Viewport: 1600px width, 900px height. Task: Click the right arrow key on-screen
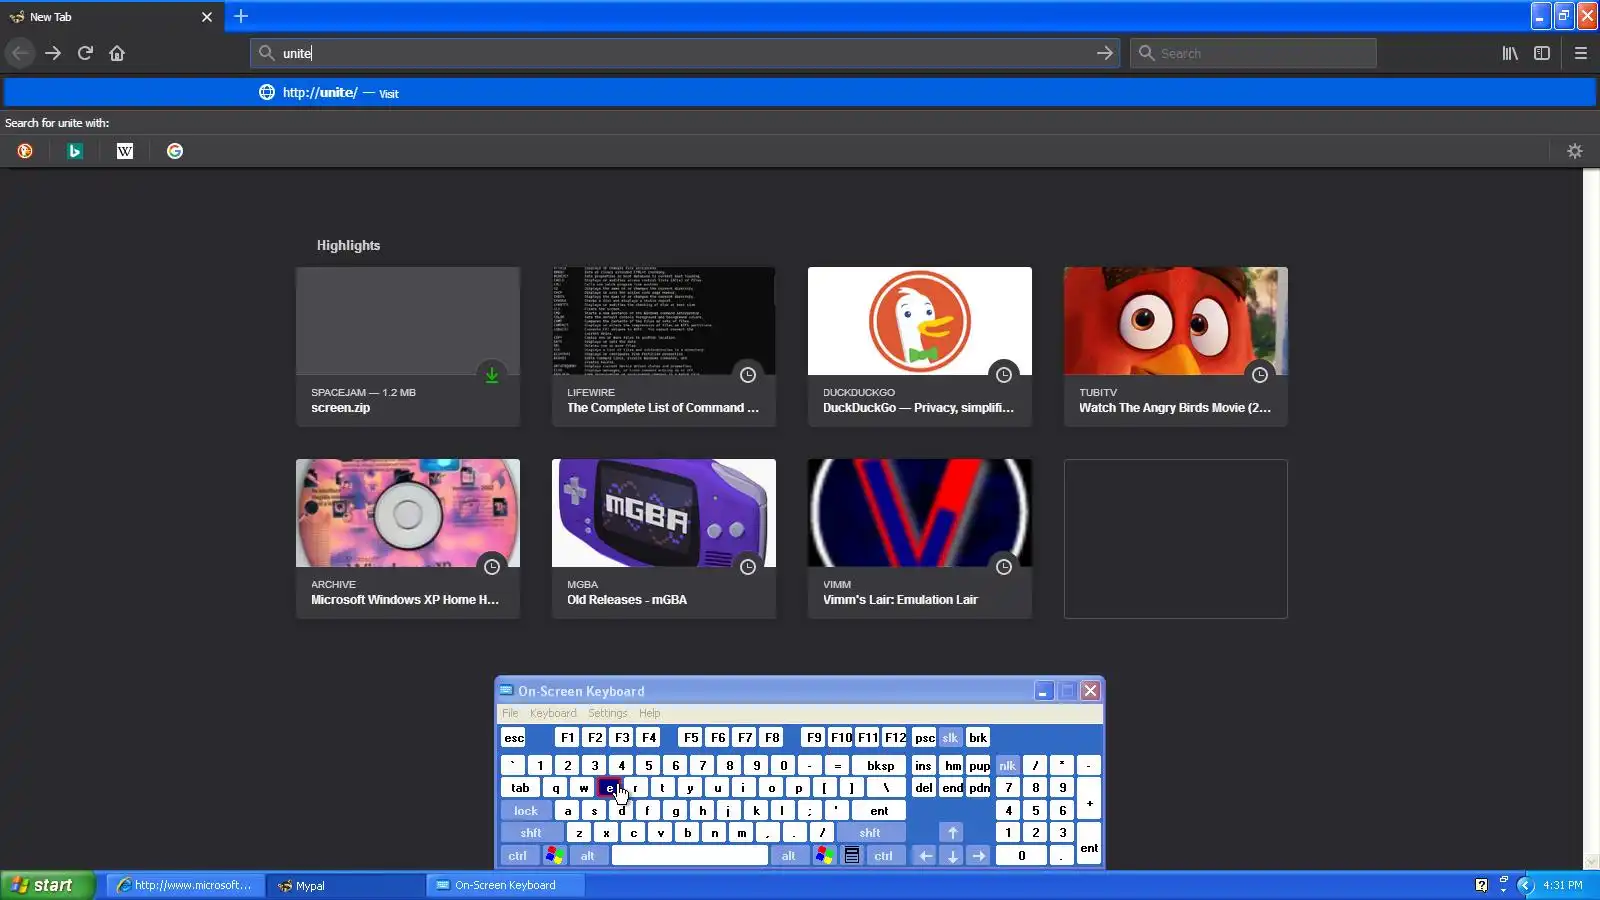pos(979,856)
